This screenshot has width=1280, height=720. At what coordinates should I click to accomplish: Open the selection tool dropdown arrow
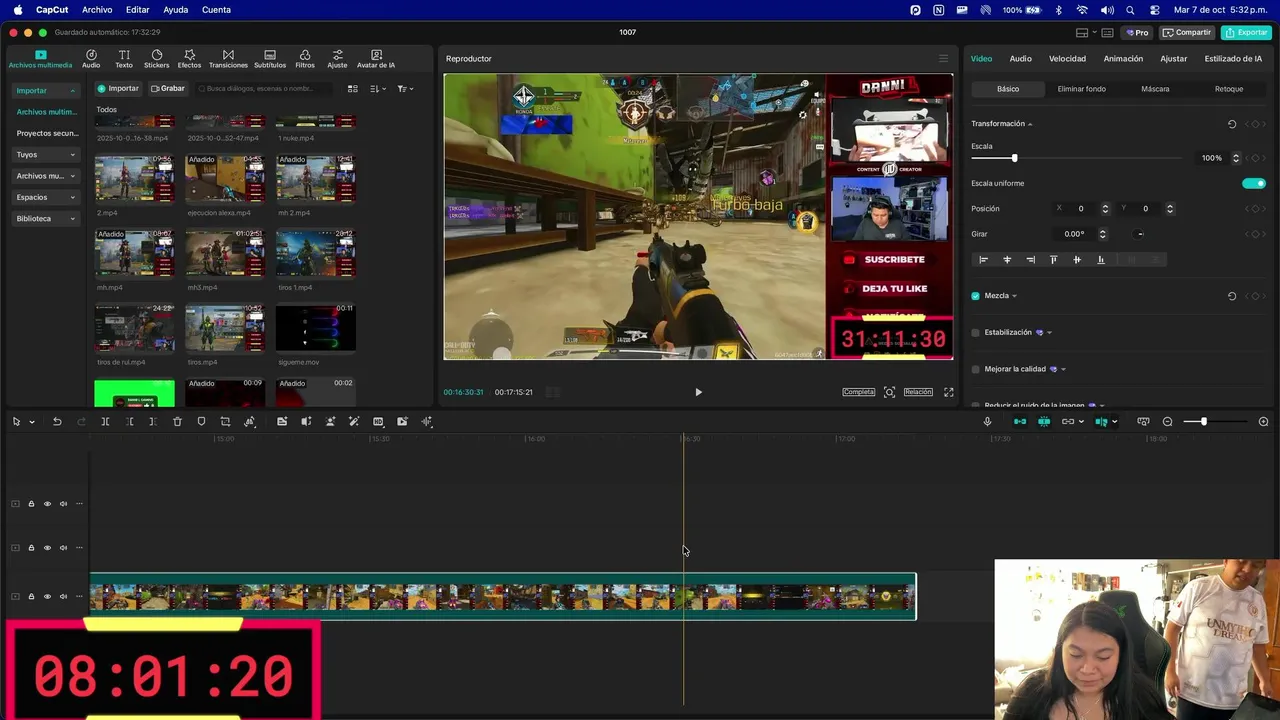[x=32, y=422]
